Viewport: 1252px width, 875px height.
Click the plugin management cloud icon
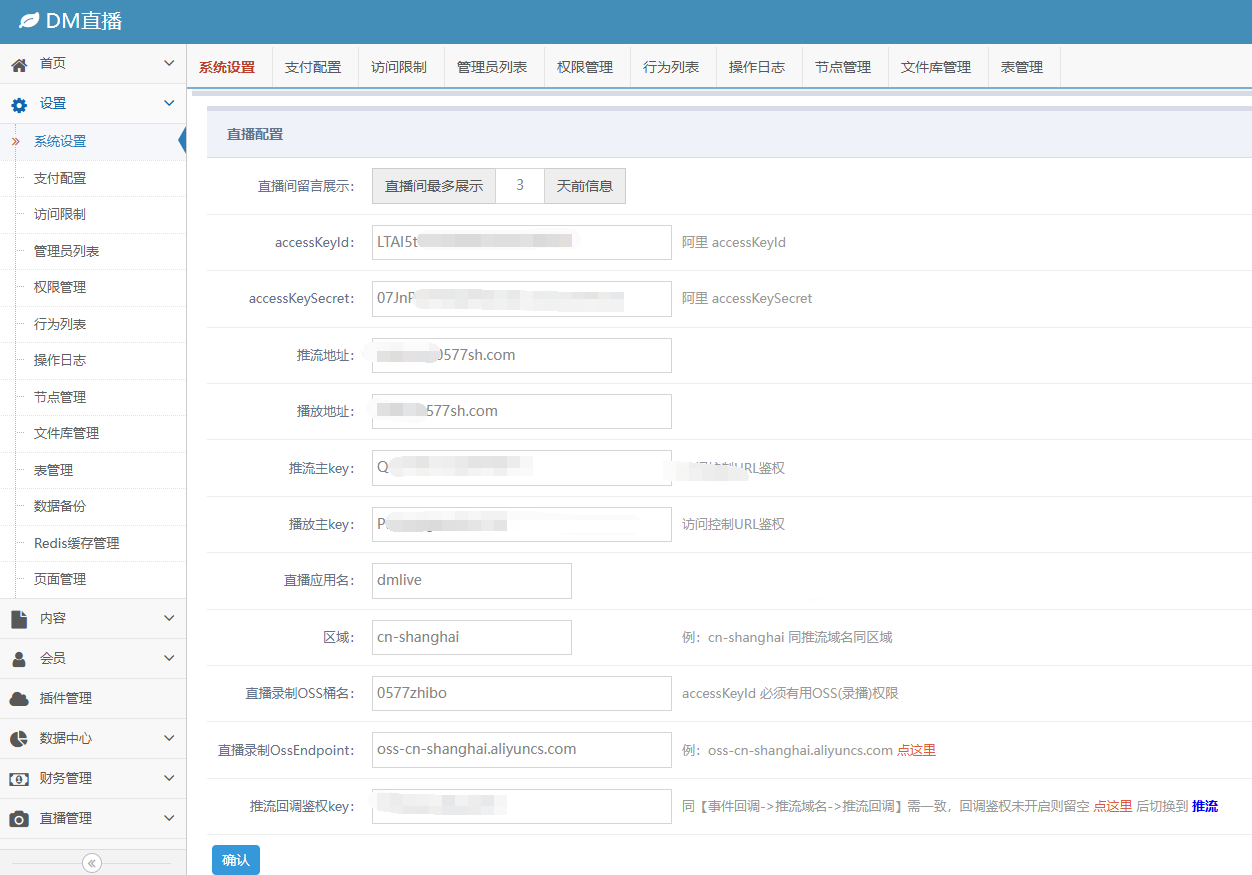pos(19,699)
